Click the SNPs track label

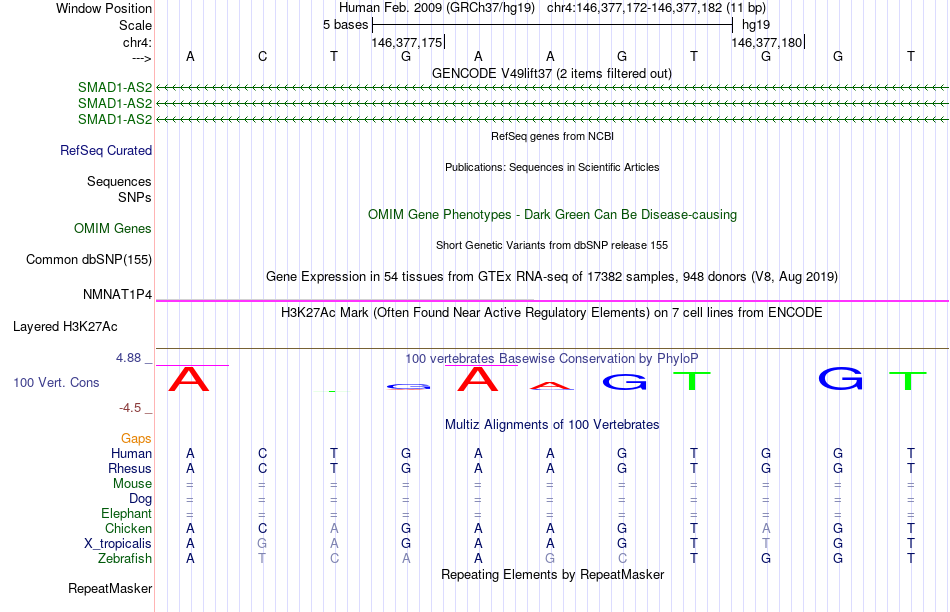[x=135, y=197]
